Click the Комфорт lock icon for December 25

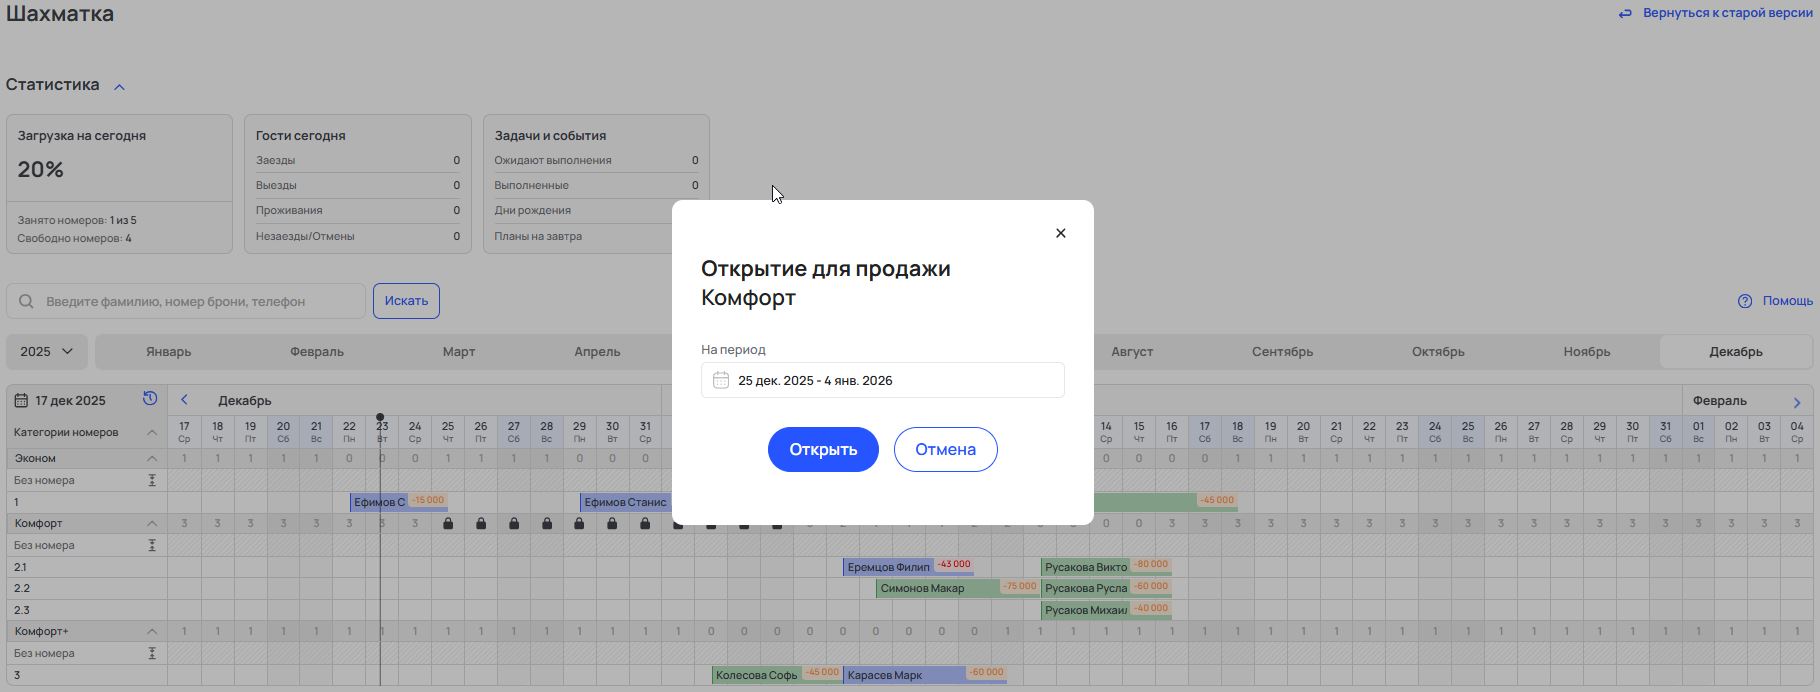(x=448, y=524)
